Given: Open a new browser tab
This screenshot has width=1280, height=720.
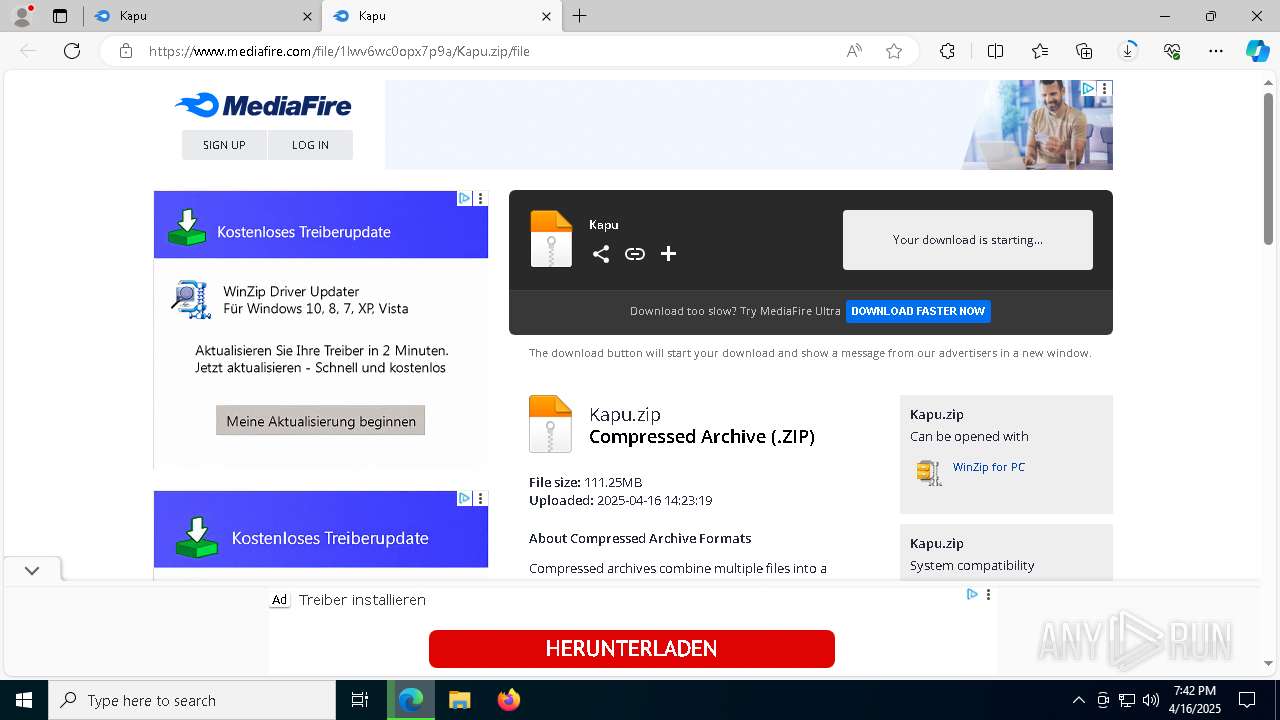Looking at the screenshot, I should [580, 16].
